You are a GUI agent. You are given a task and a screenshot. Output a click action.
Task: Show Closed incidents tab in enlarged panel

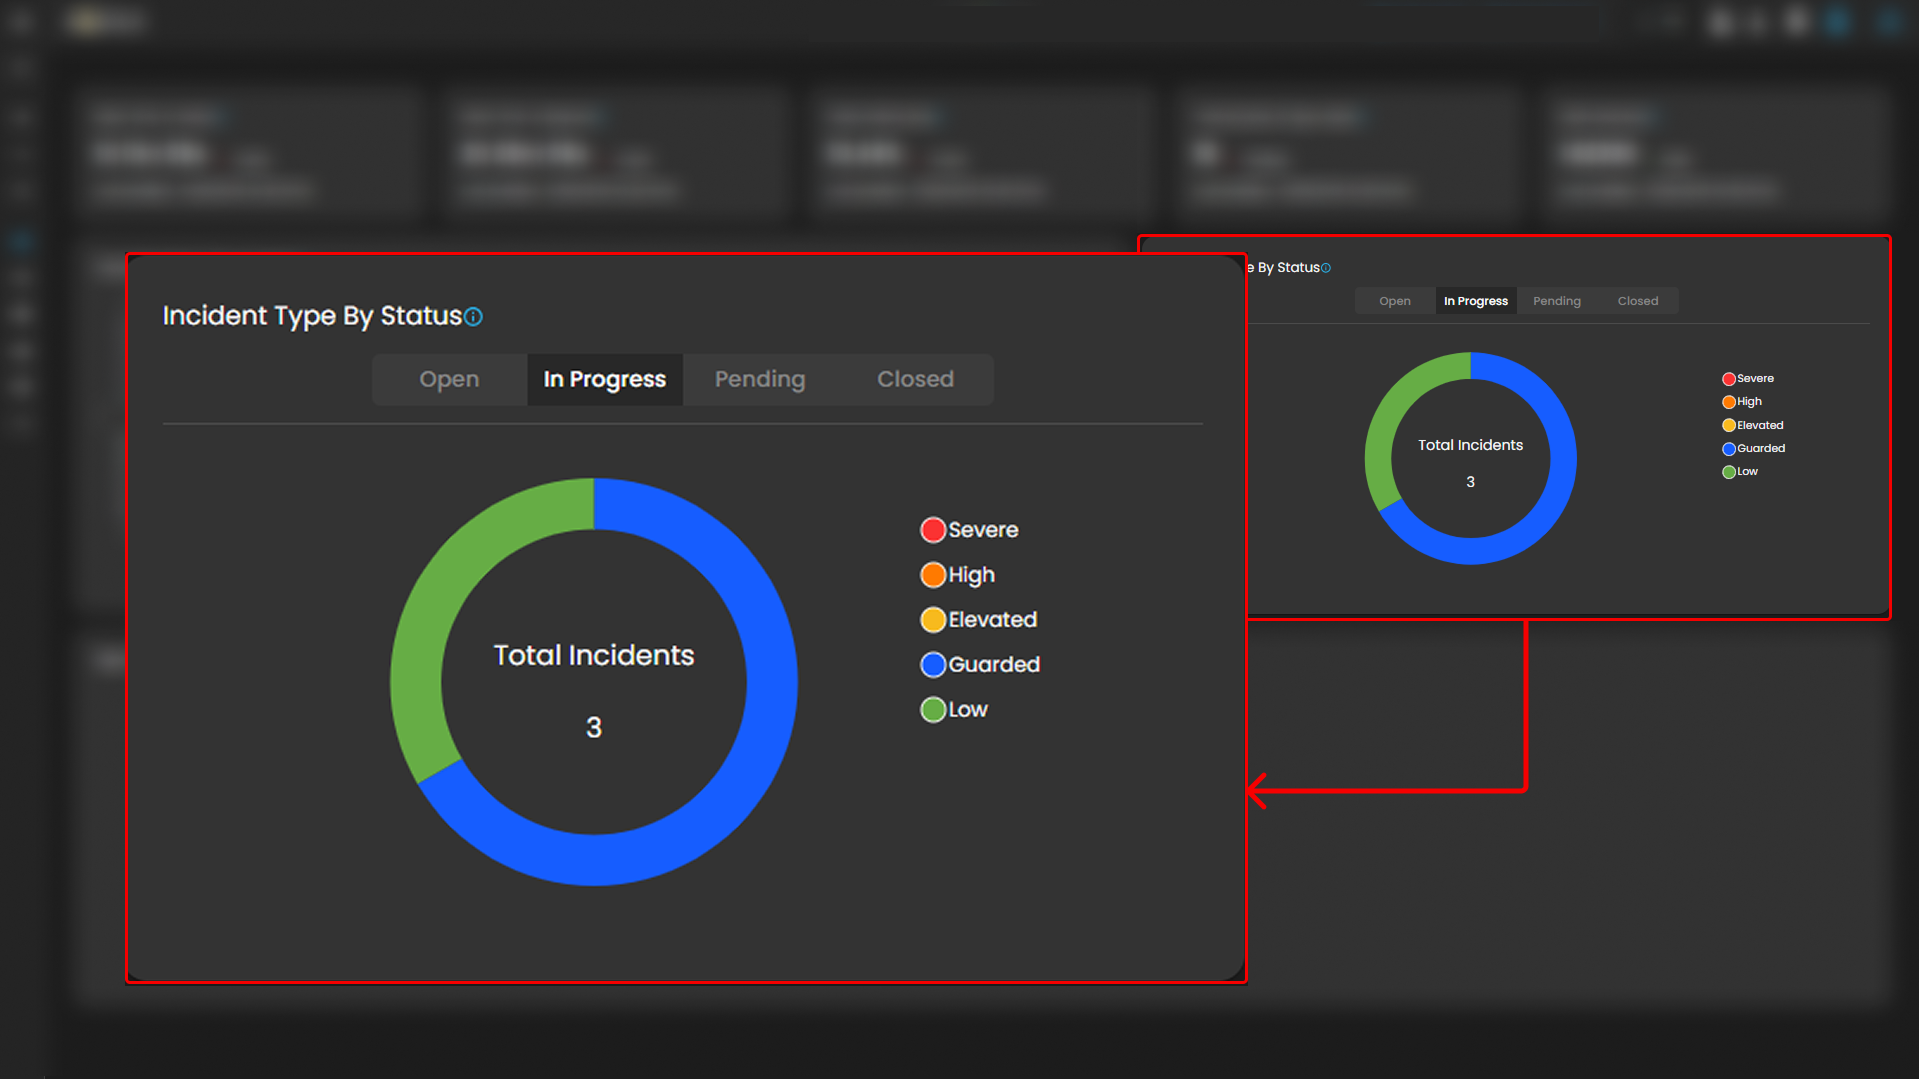click(x=915, y=380)
